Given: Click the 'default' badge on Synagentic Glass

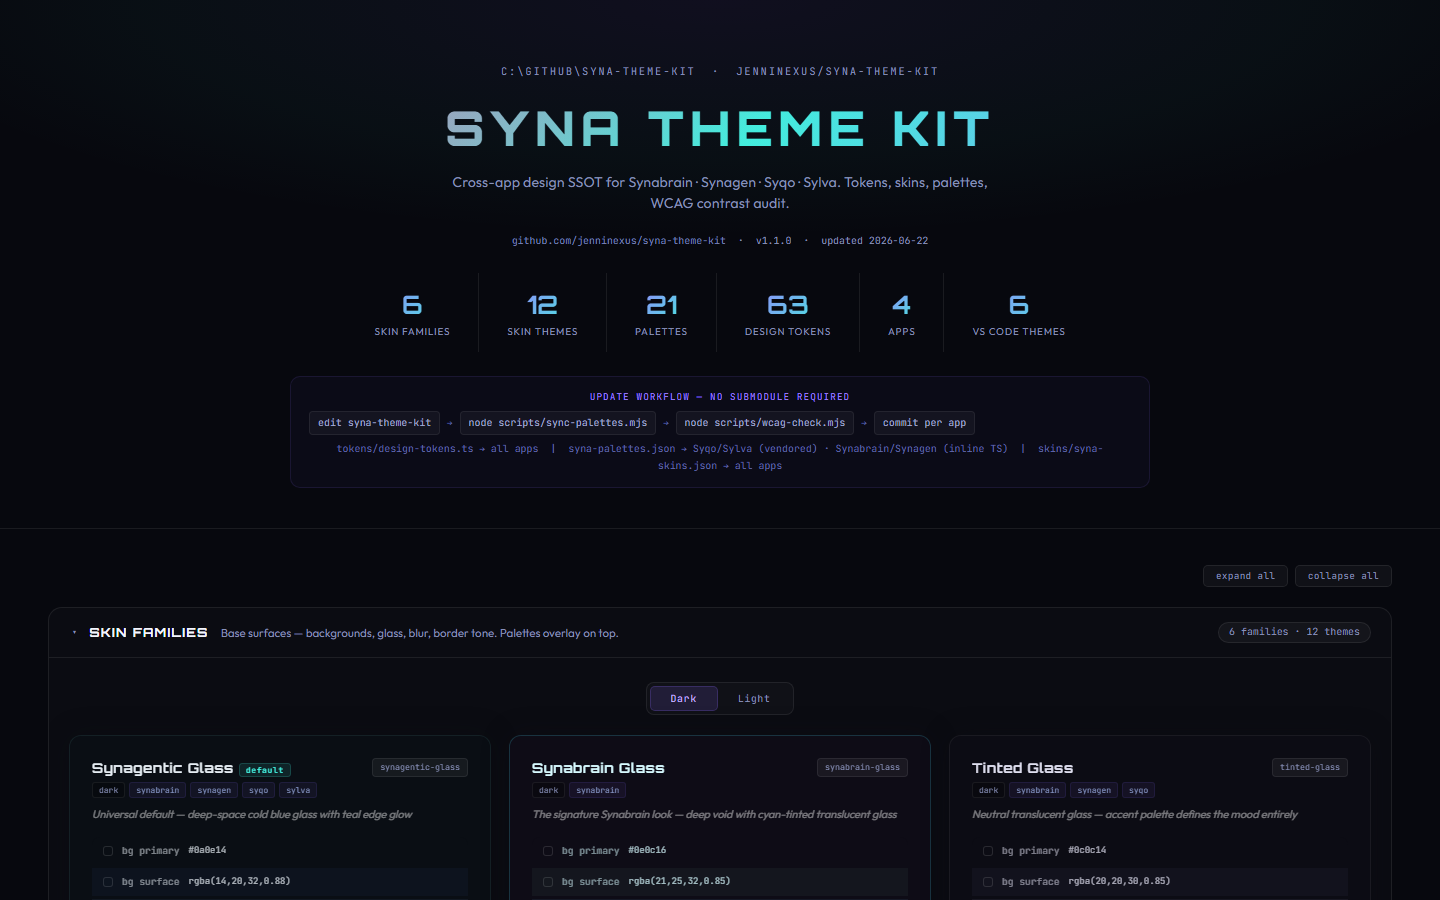Looking at the screenshot, I should coord(265,770).
